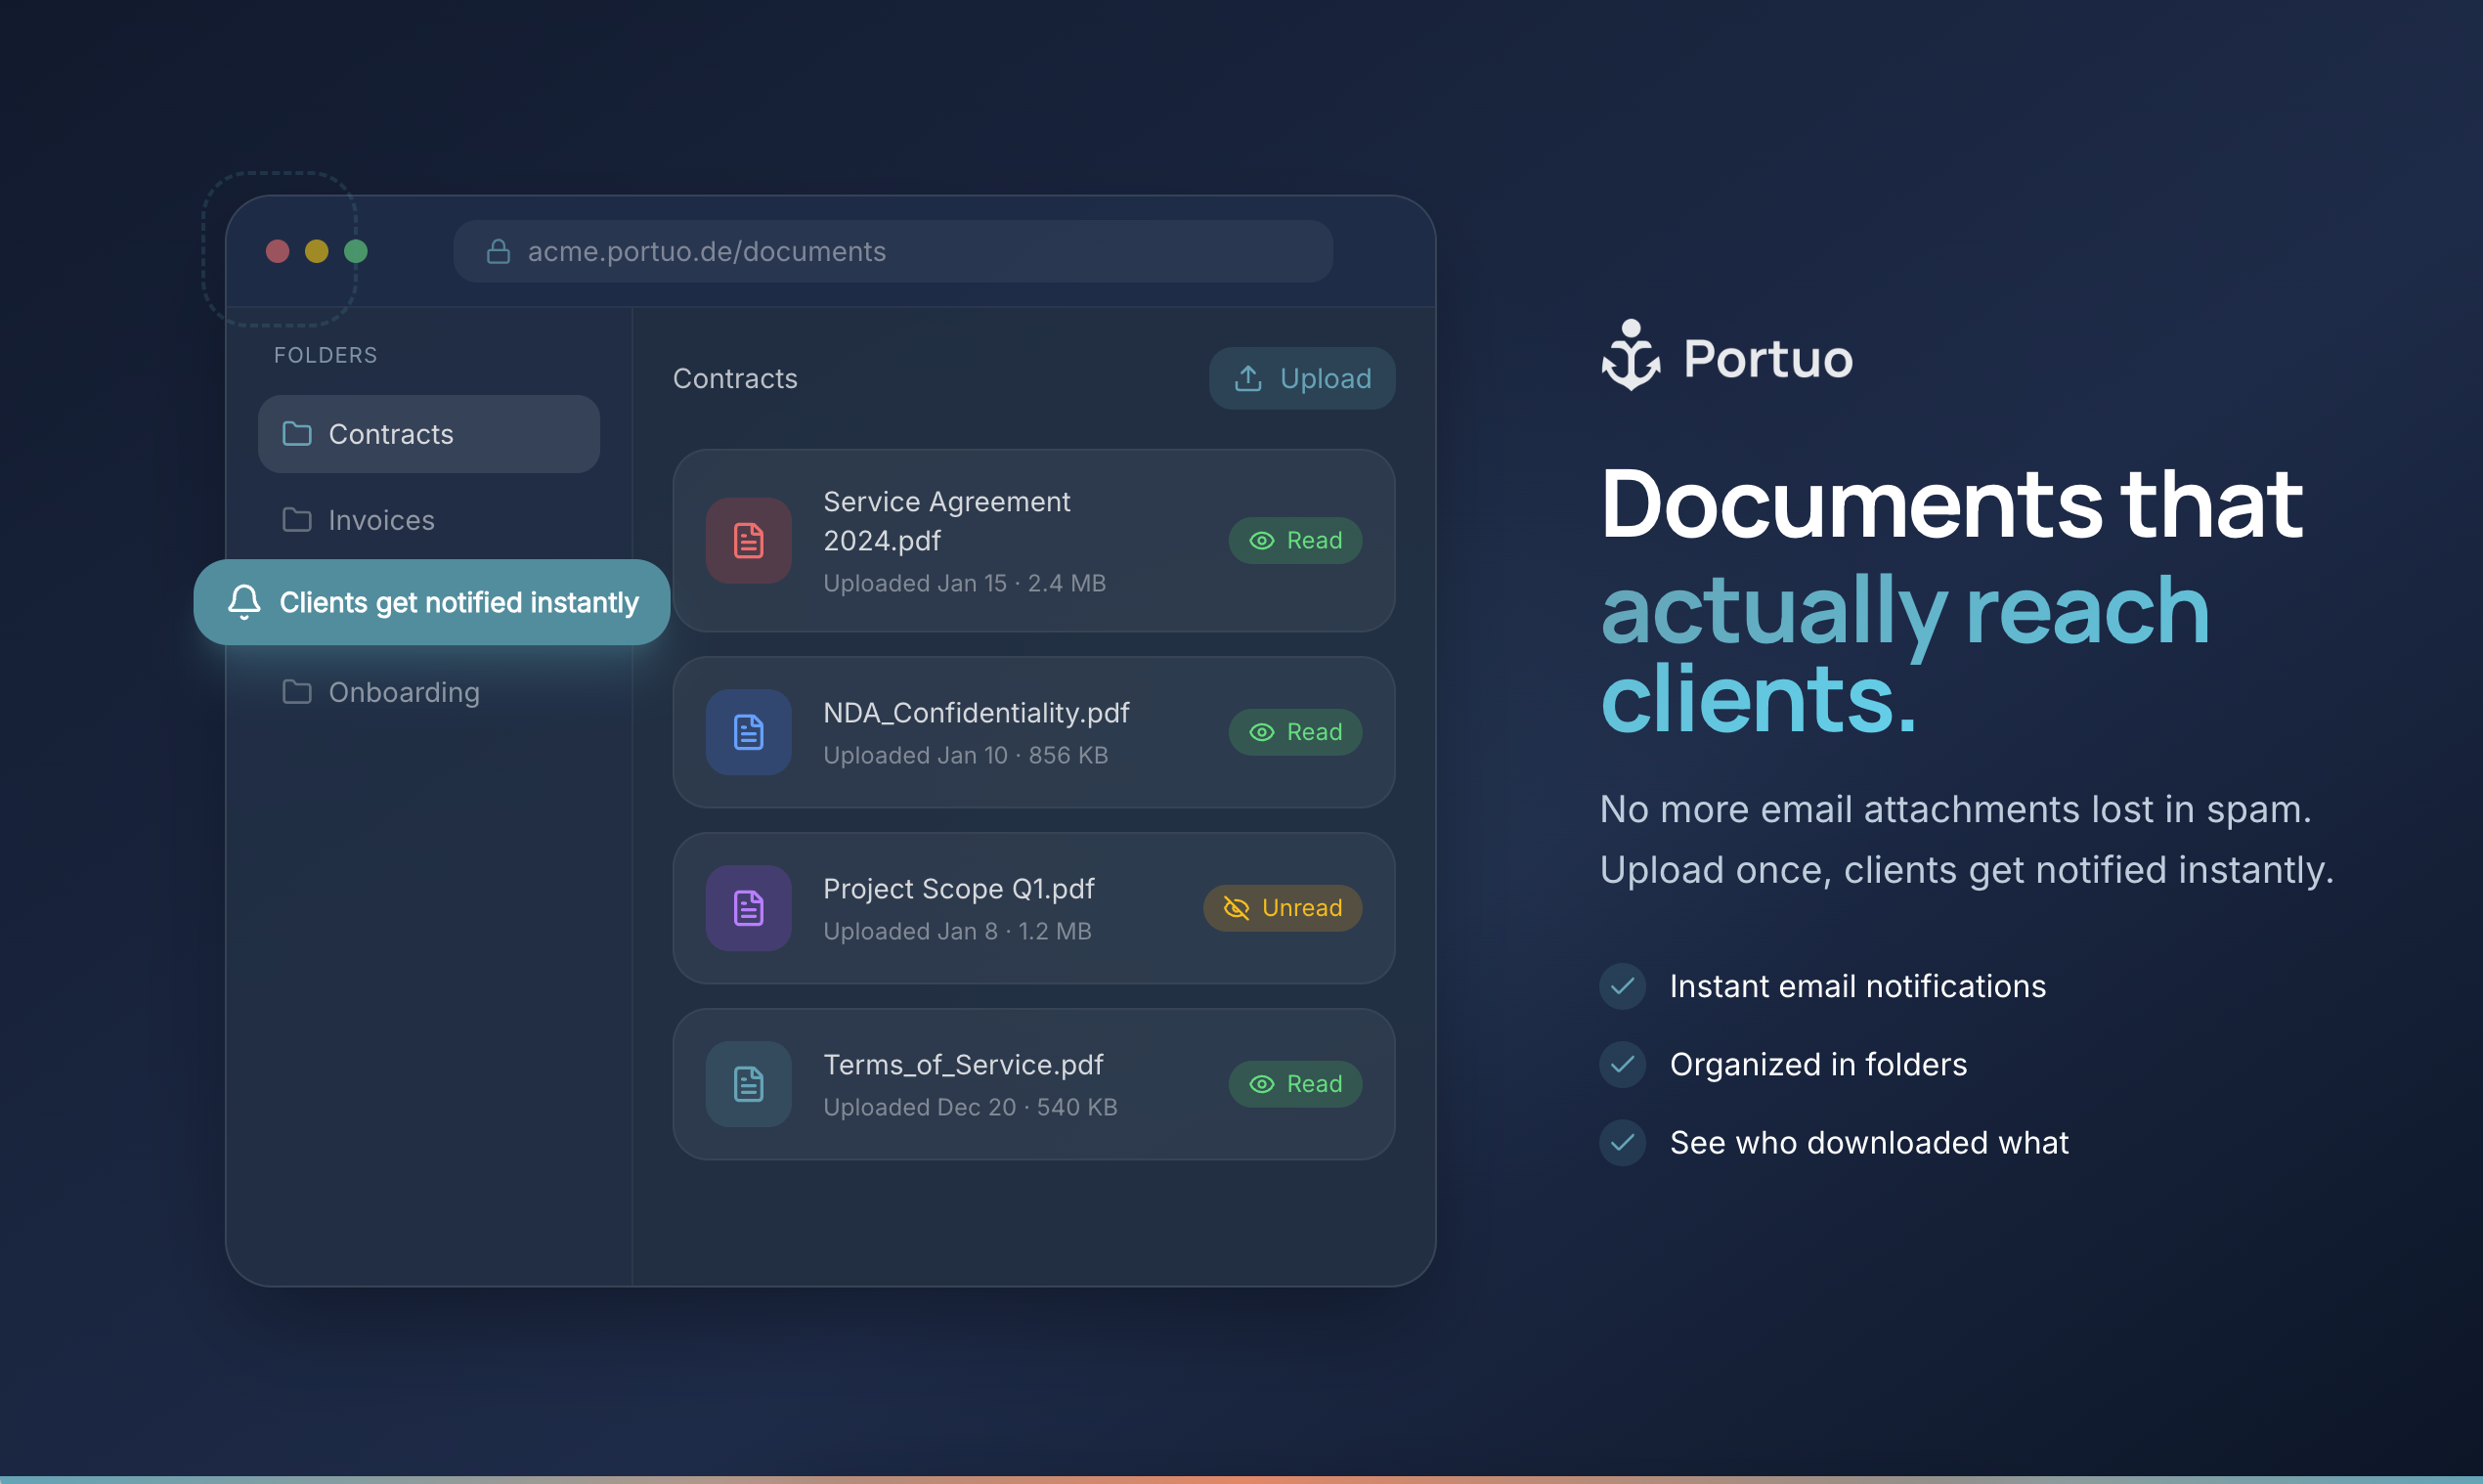Click the lock icon in the address bar
Screen dimensions: 2483x1484
[x=497, y=251]
